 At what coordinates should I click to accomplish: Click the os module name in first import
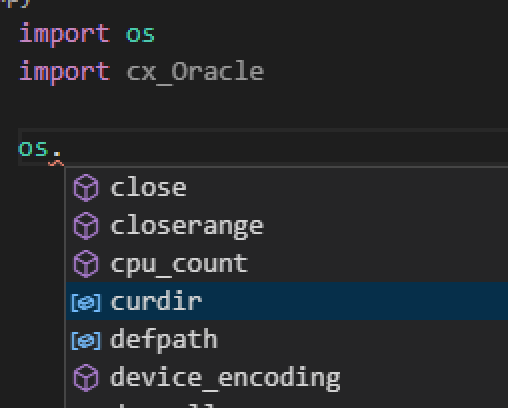pos(140,35)
